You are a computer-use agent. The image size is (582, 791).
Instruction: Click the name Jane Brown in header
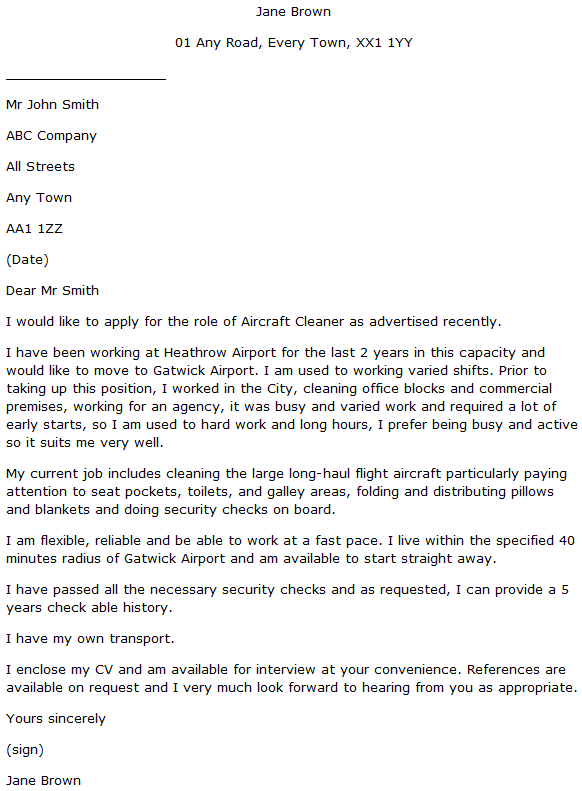click(293, 12)
